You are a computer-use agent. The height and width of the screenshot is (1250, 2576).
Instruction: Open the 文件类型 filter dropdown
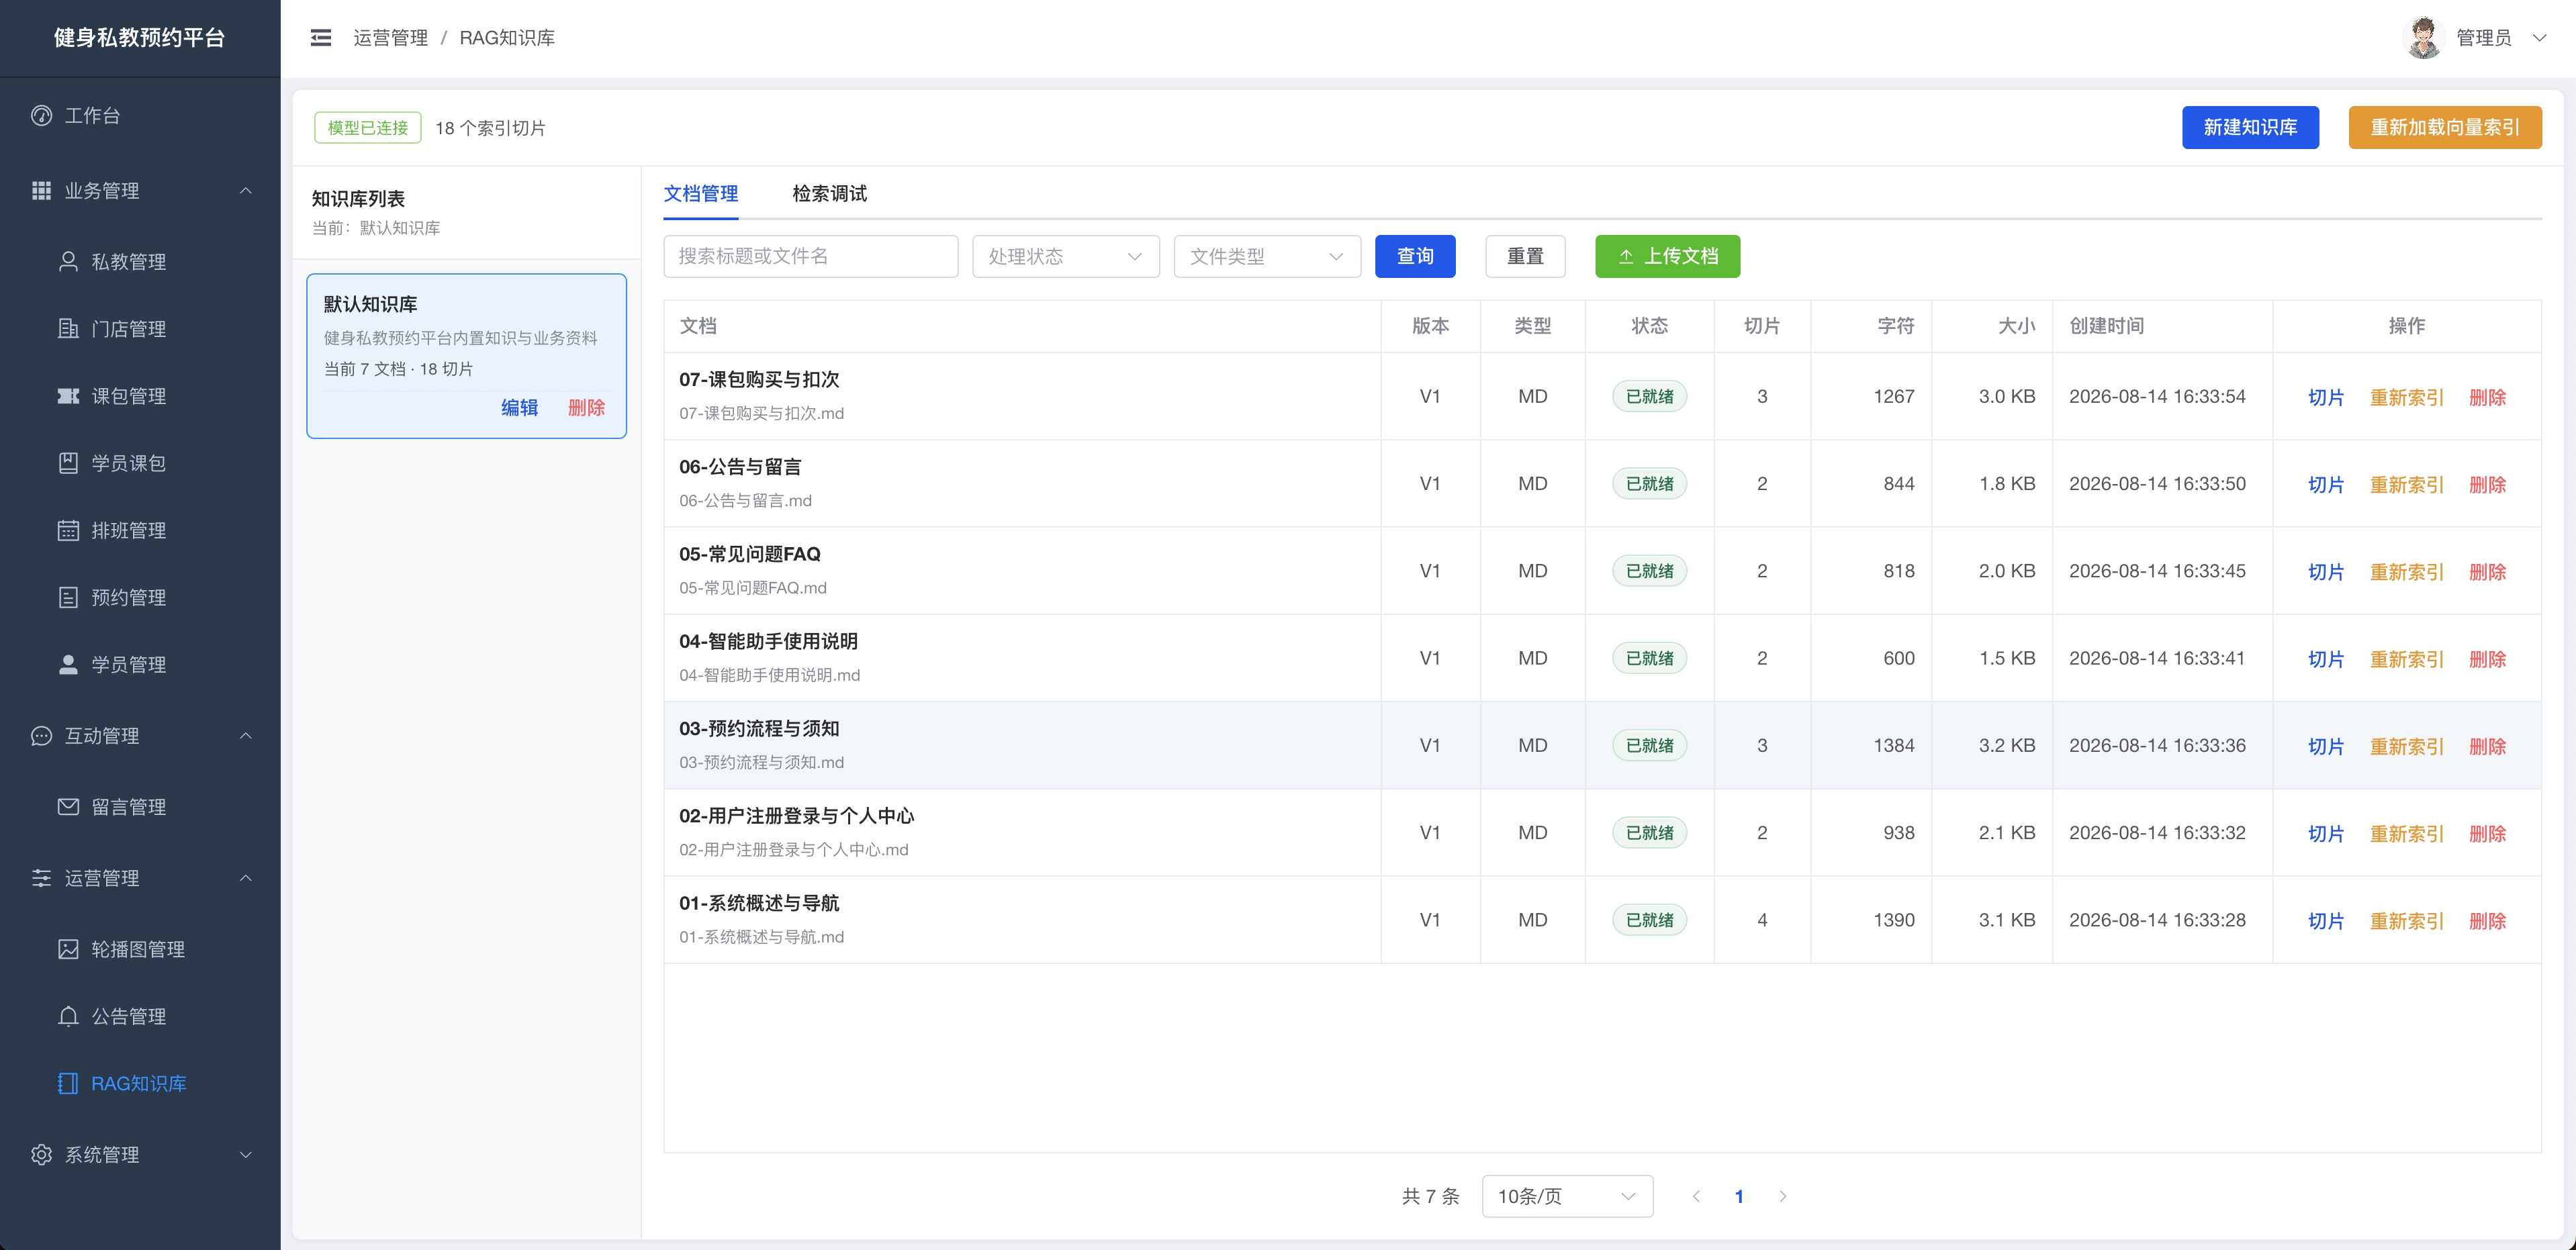point(1267,256)
